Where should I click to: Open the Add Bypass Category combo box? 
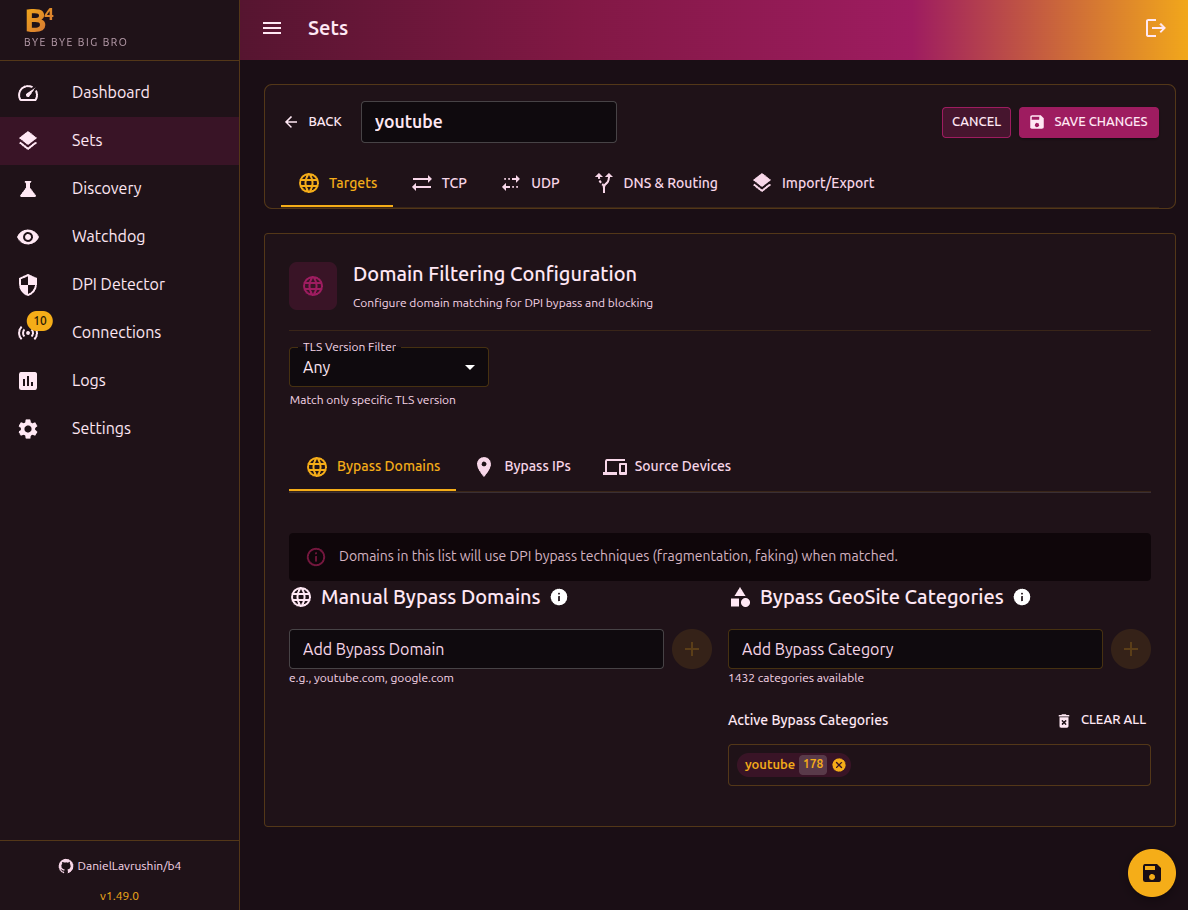[x=914, y=649]
